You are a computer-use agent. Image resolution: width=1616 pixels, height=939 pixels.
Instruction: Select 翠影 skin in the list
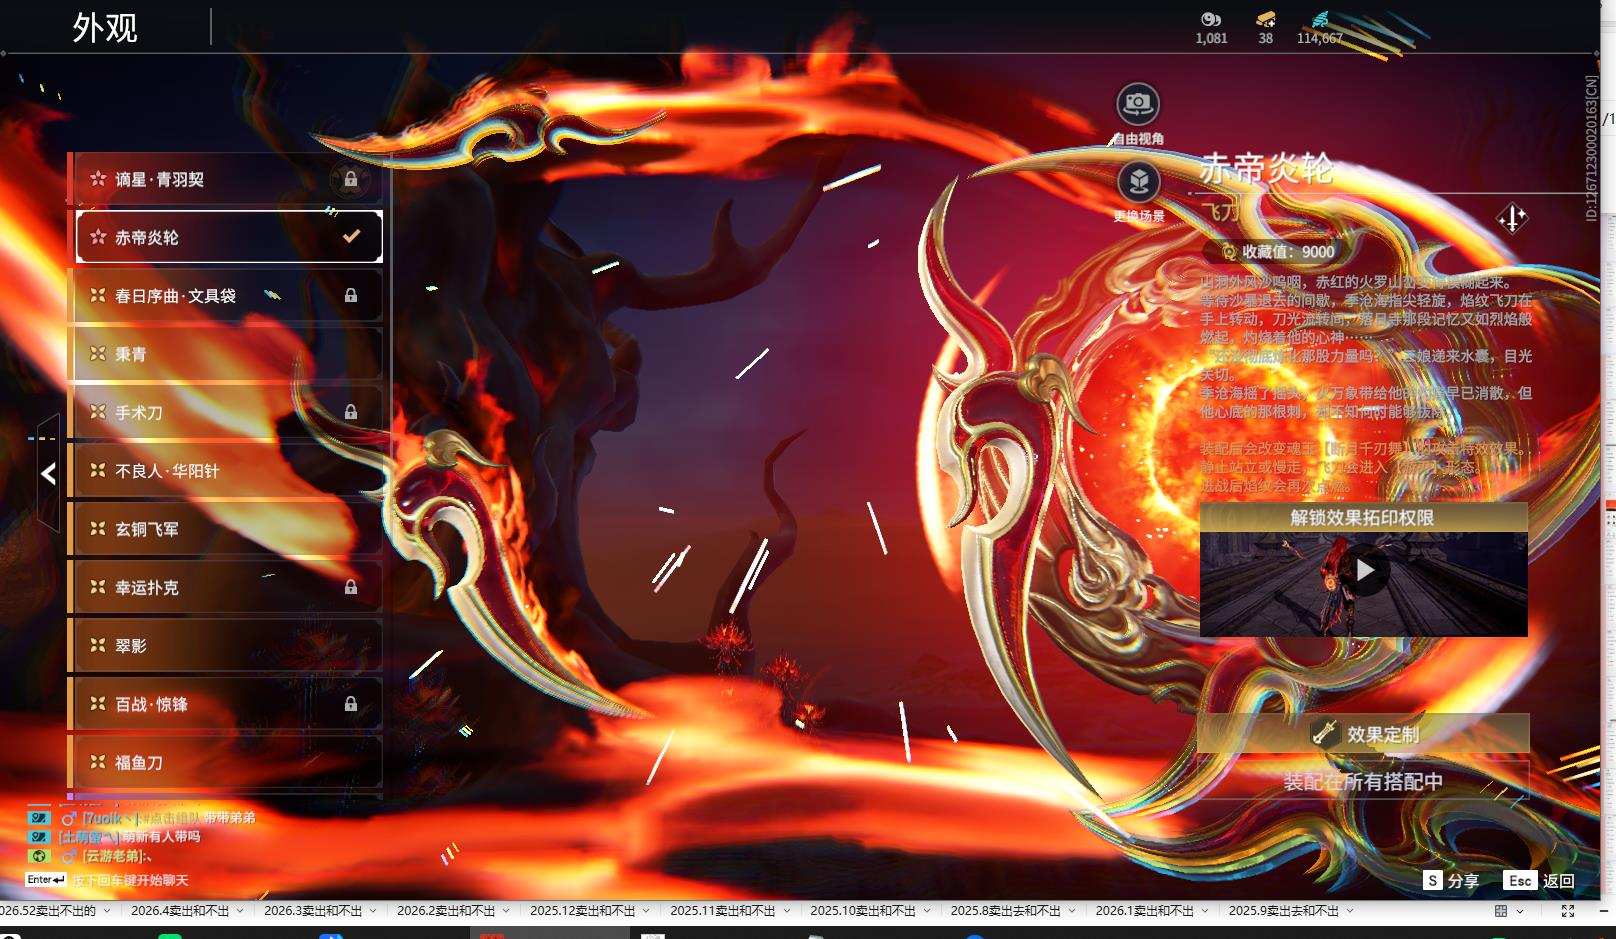(229, 645)
